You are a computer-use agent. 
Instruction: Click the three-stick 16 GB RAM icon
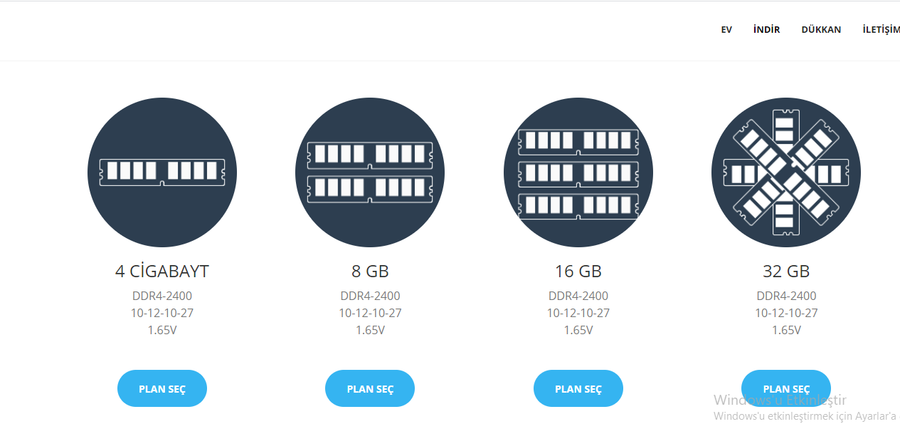[x=578, y=173]
